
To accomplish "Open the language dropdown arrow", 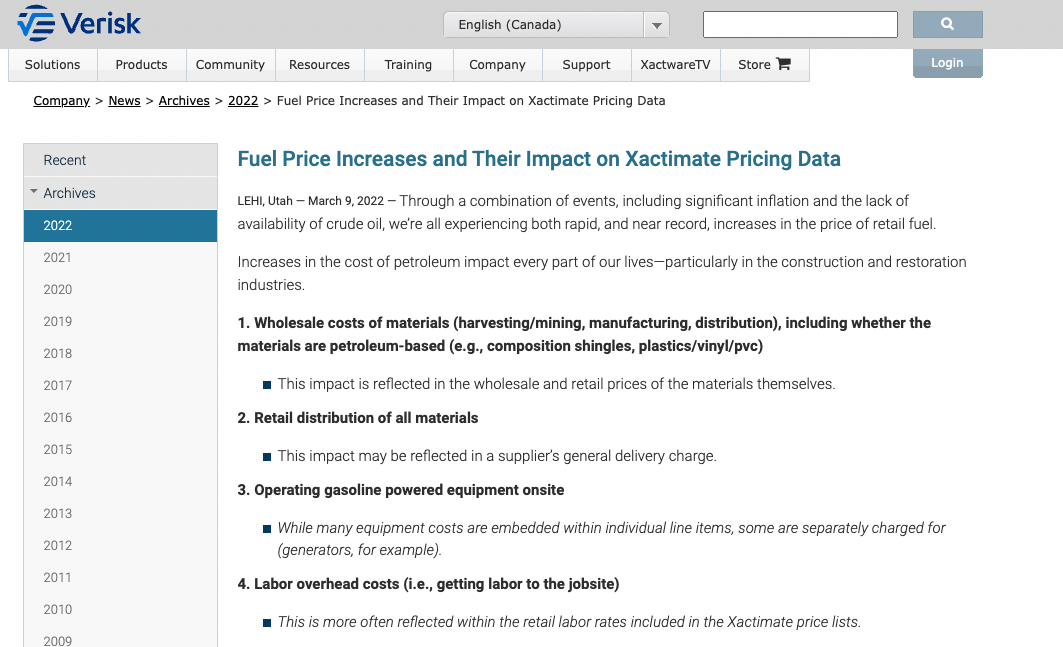I will (x=657, y=25).
